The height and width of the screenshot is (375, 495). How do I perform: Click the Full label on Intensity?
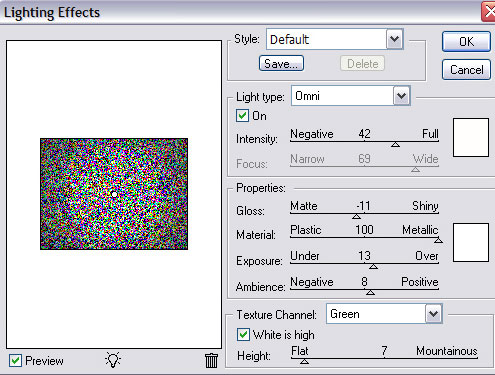(x=430, y=134)
